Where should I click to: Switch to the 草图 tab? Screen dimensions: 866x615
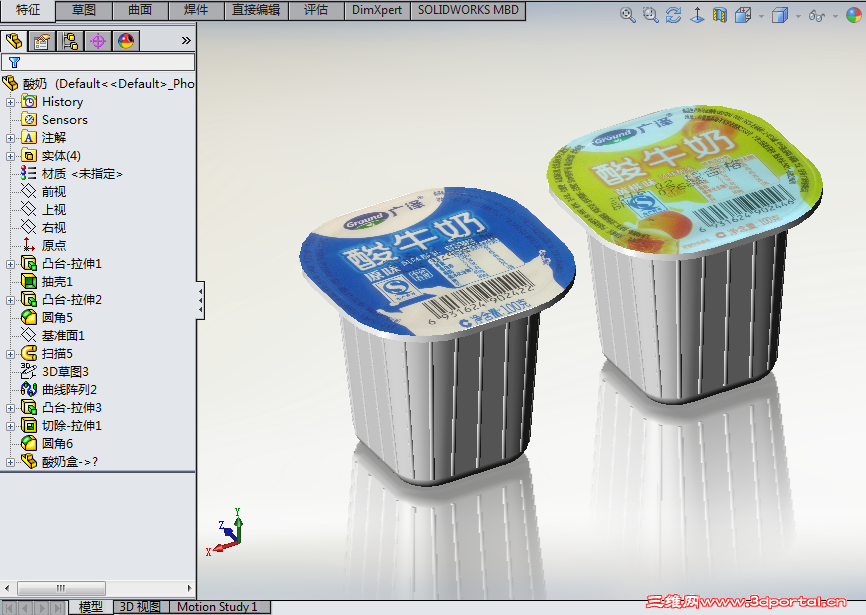[x=84, y=10]
